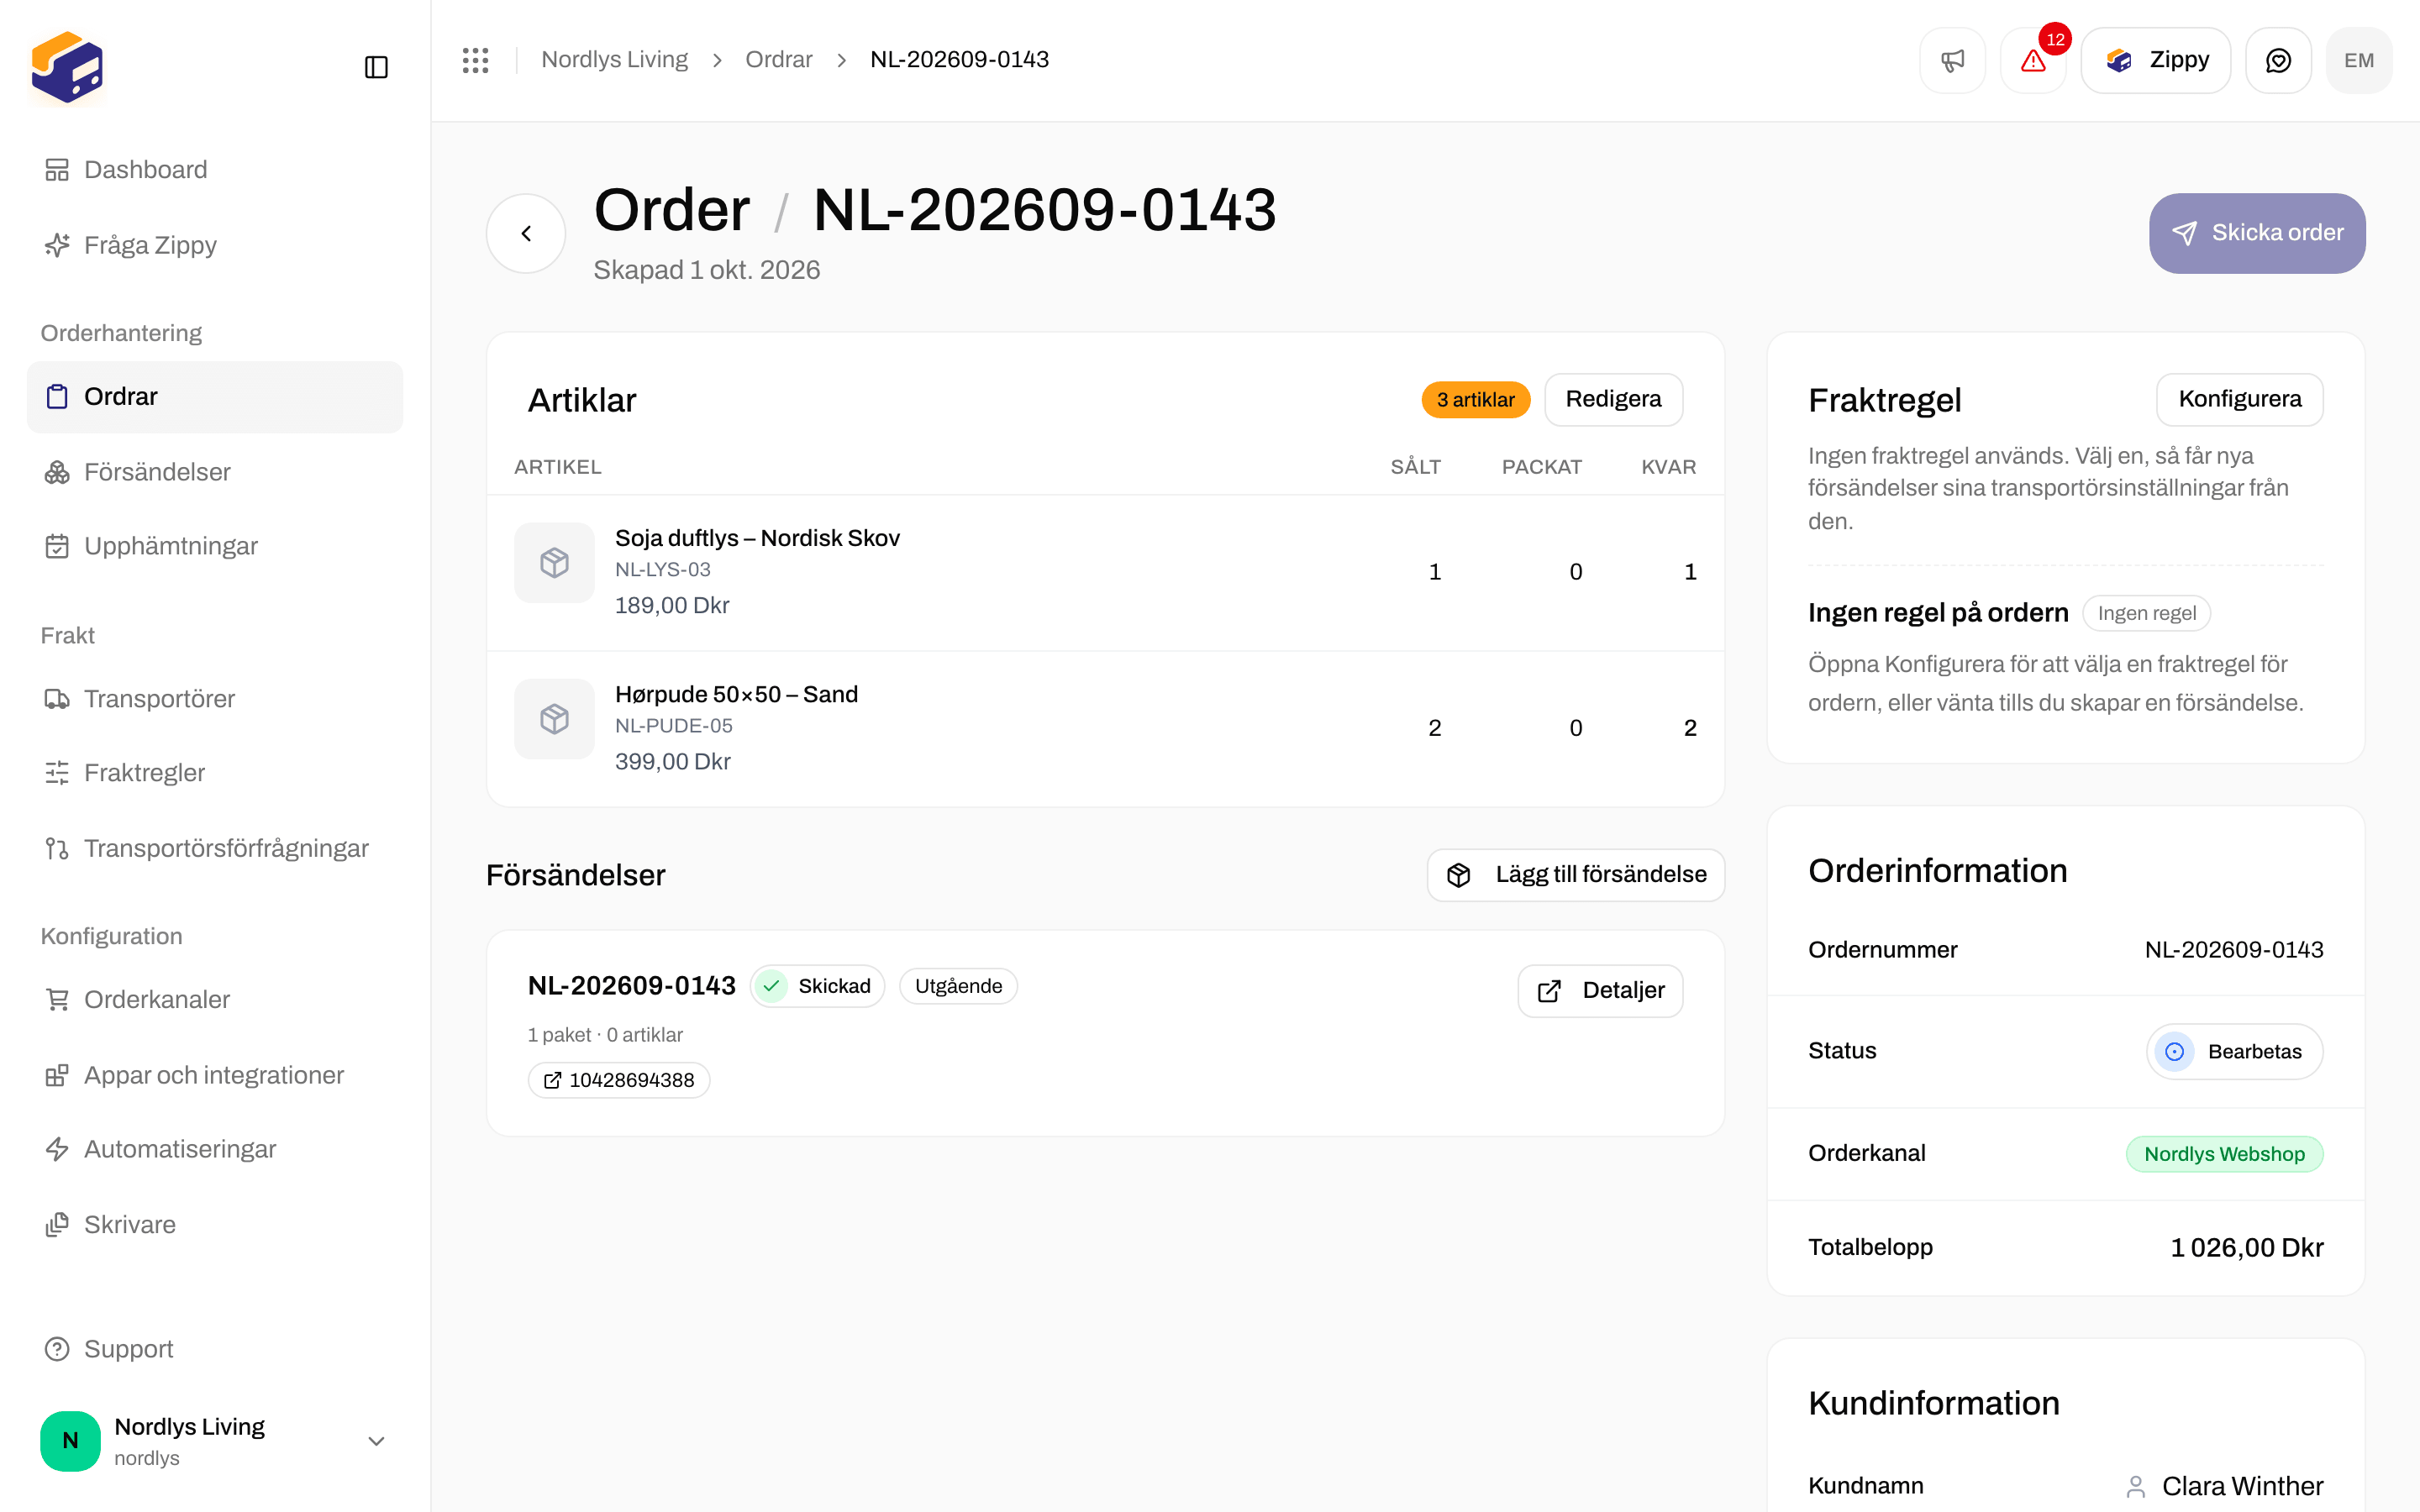This screenshot has height=1512, width=2420.
Task: Open alerts with 12 notifications
Action: click(2033, 60)
